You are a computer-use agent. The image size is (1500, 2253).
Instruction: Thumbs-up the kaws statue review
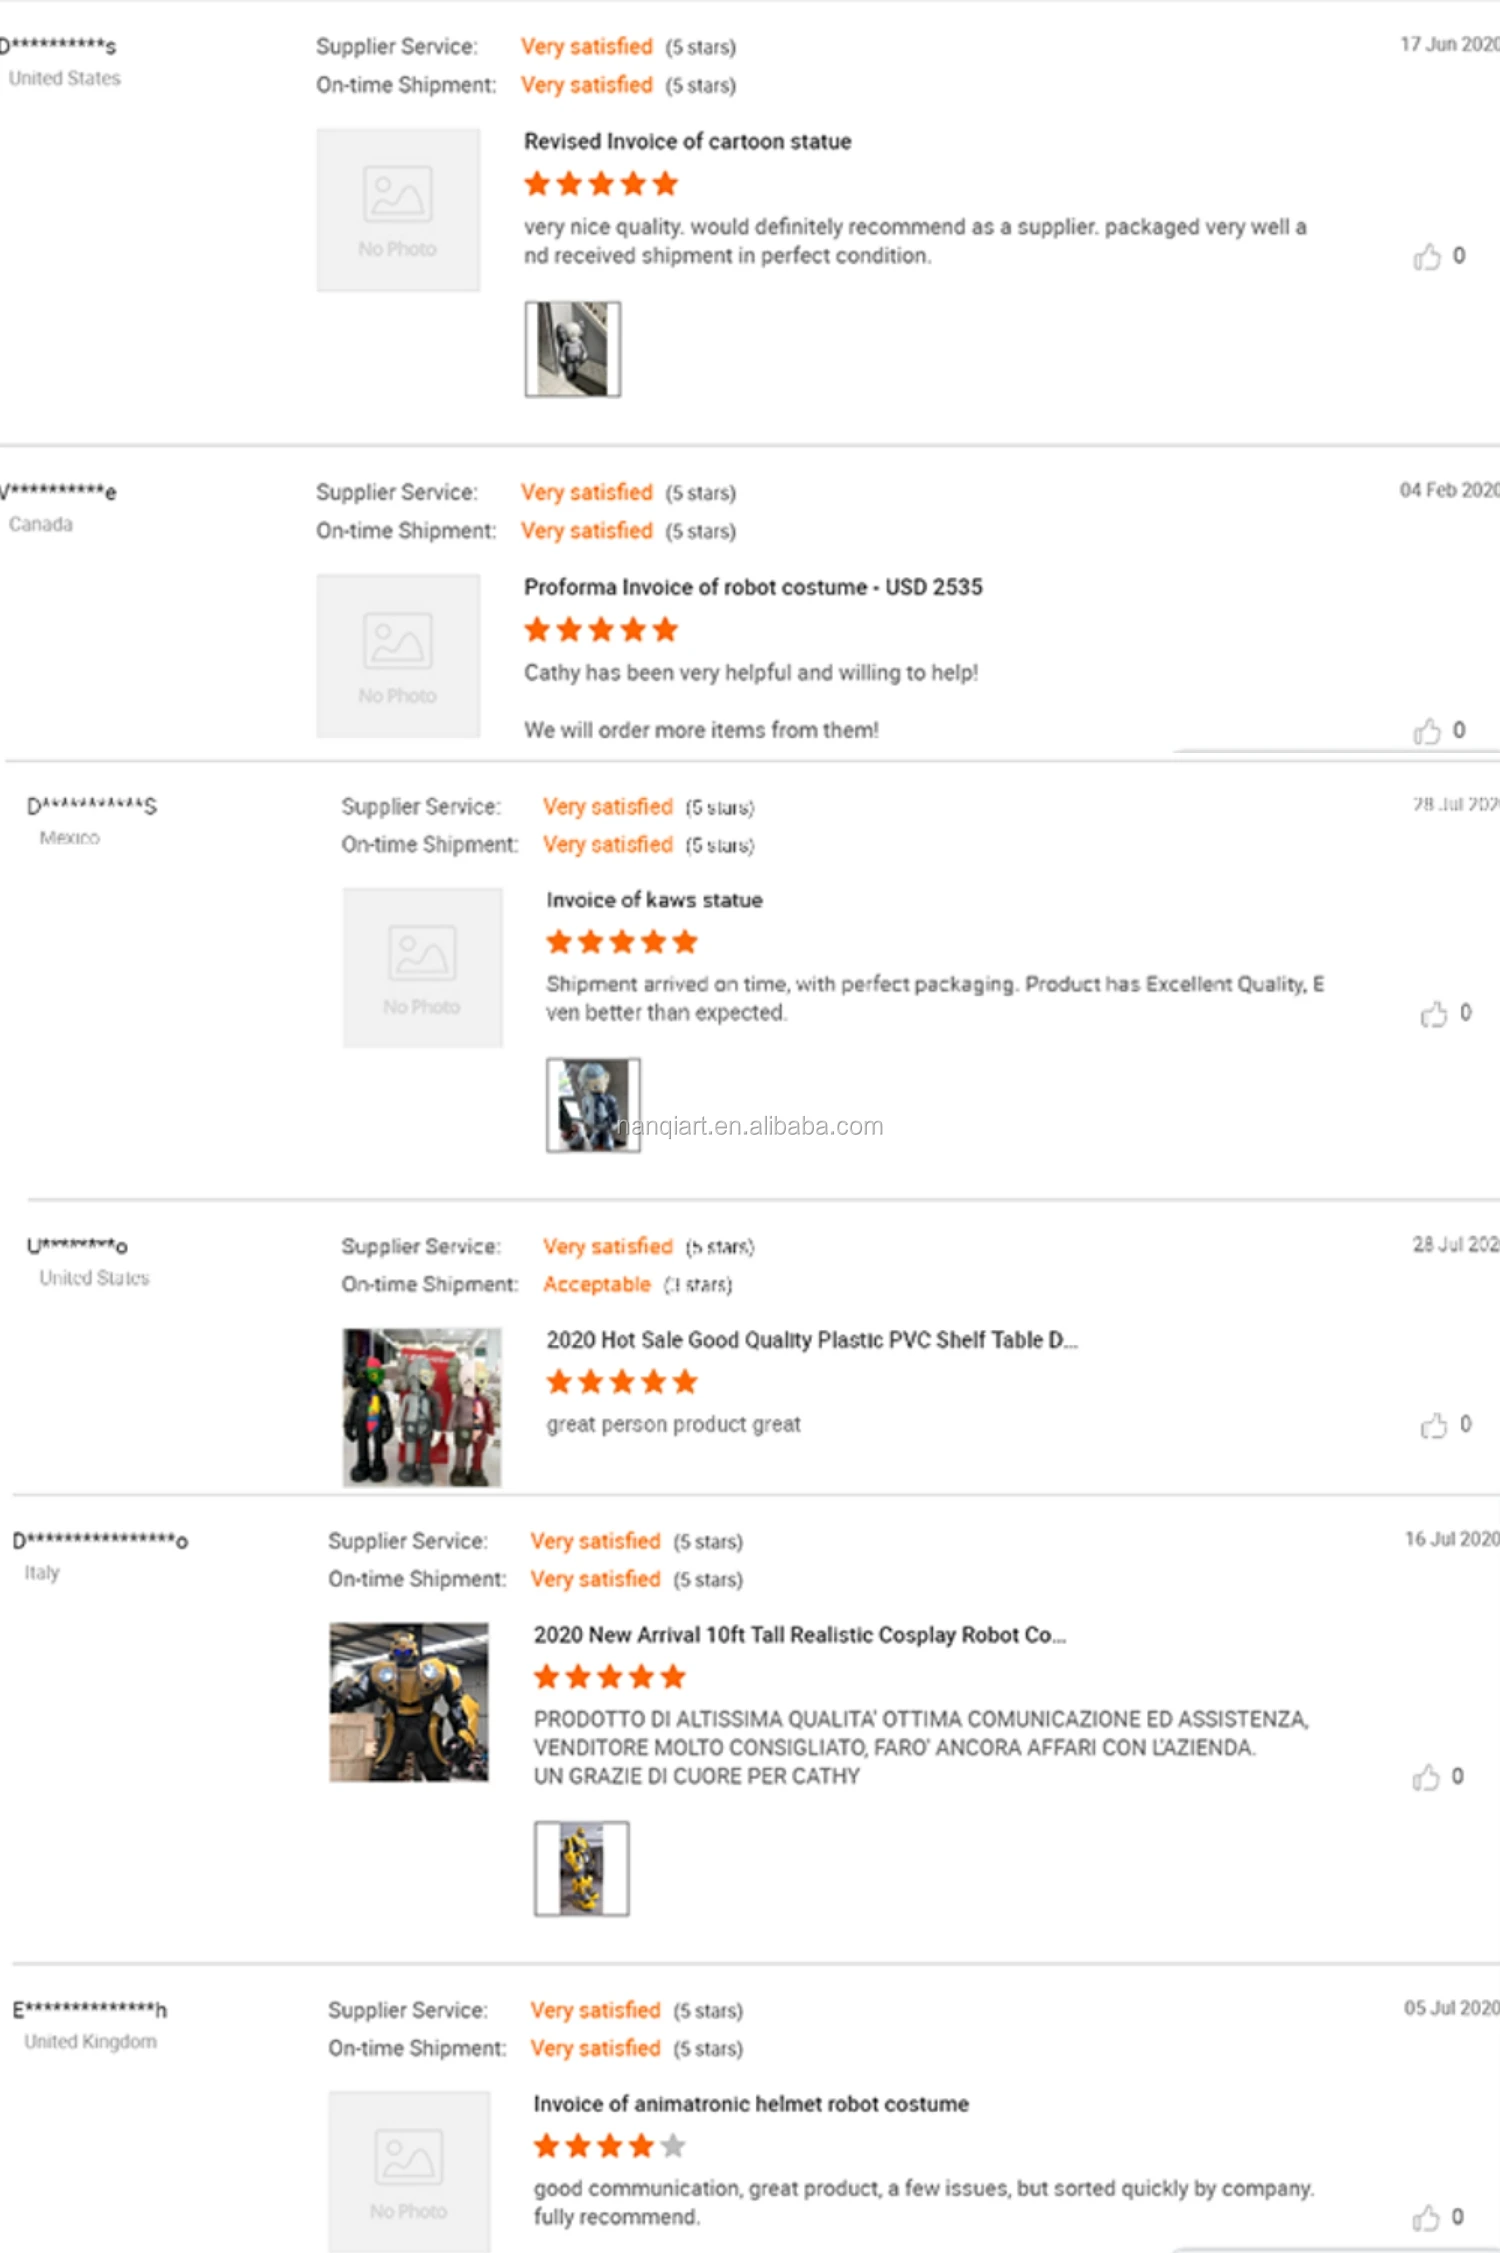(1433, 1014)
